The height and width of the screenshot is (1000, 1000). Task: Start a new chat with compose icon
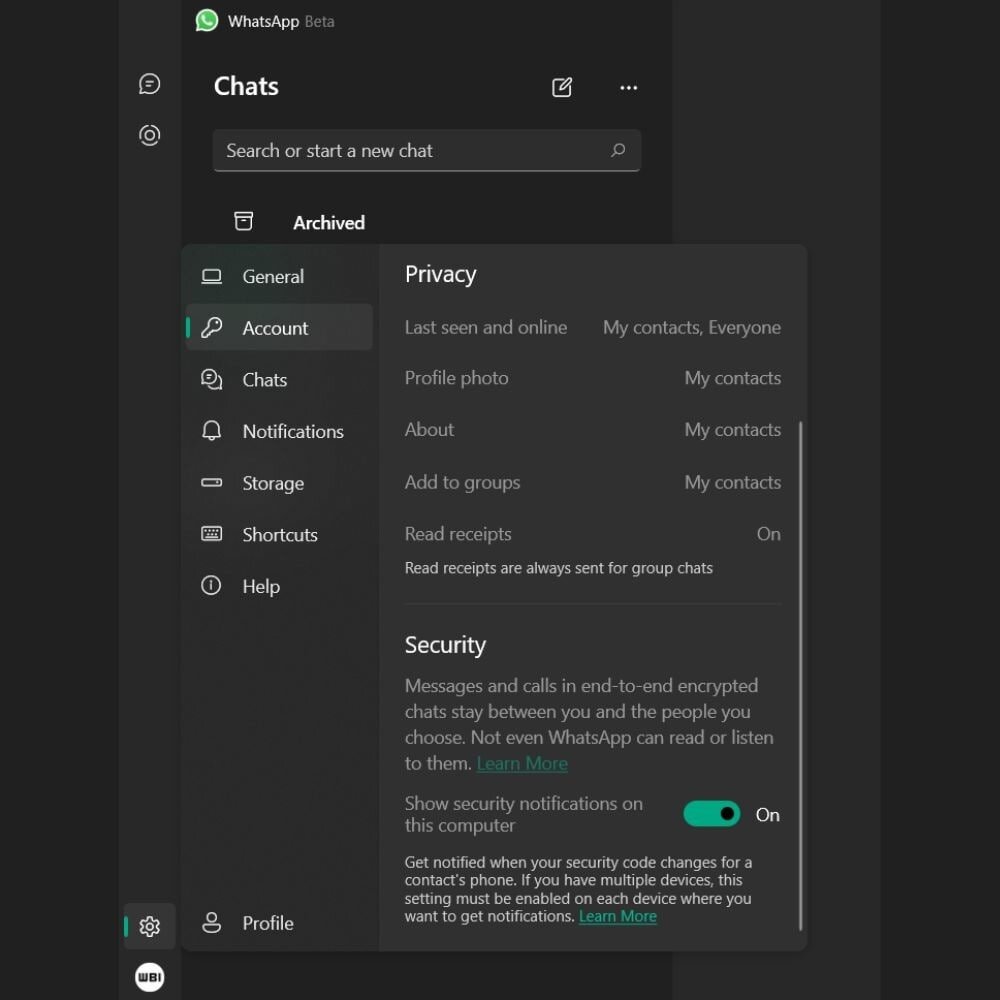(562, 88)
